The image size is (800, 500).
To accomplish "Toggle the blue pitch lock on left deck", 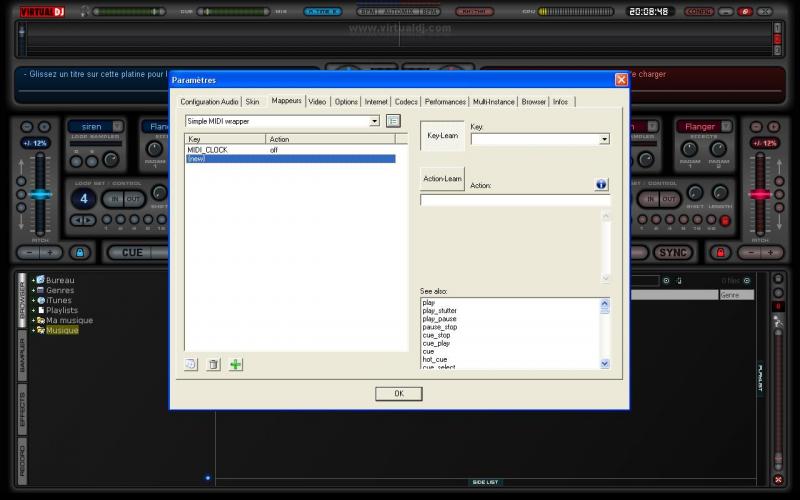I will tap(80, 252).
